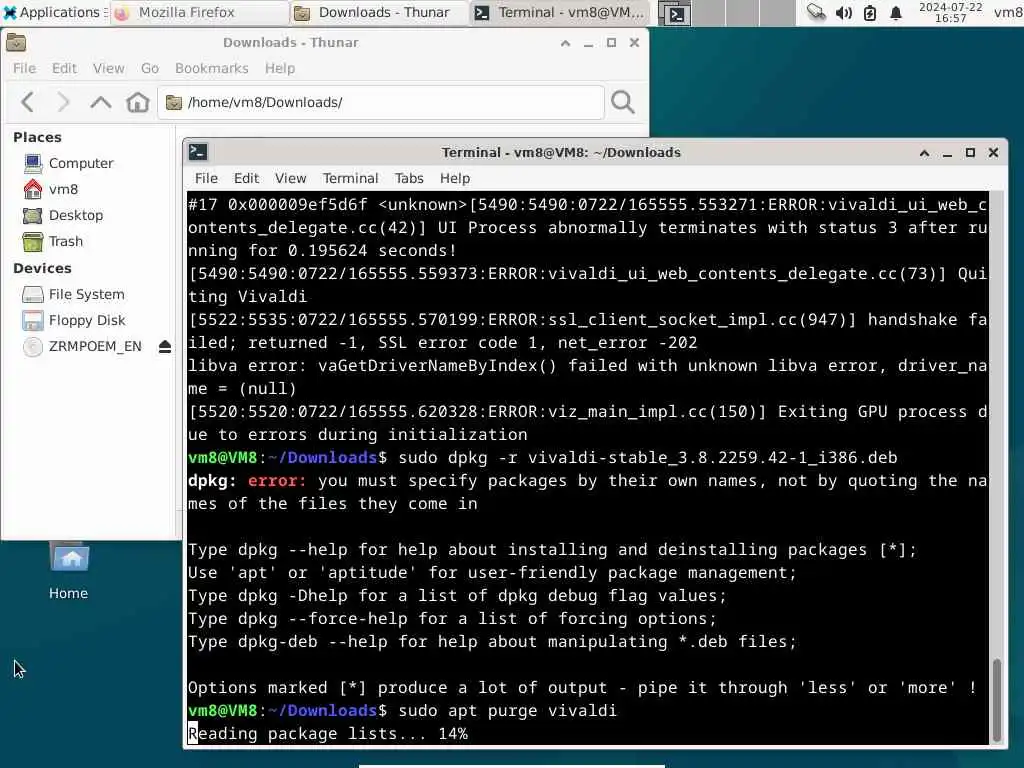Click the Places header in sidebar

click(37, 137)
